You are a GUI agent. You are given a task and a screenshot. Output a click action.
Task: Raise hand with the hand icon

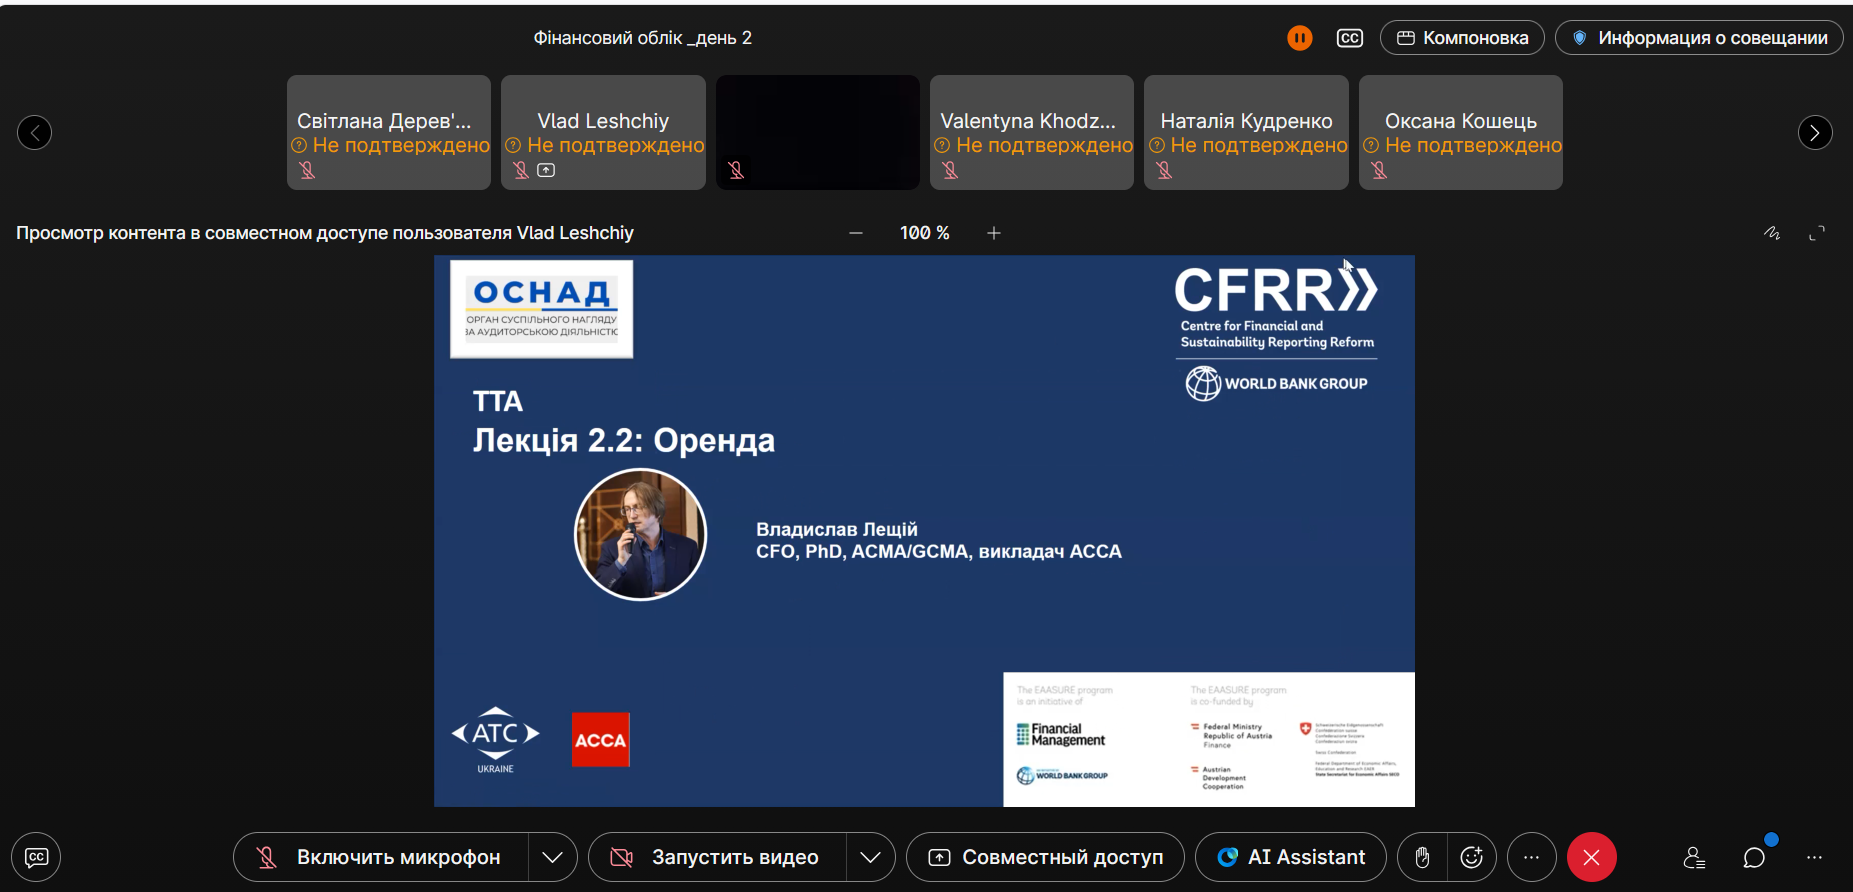1422,857
